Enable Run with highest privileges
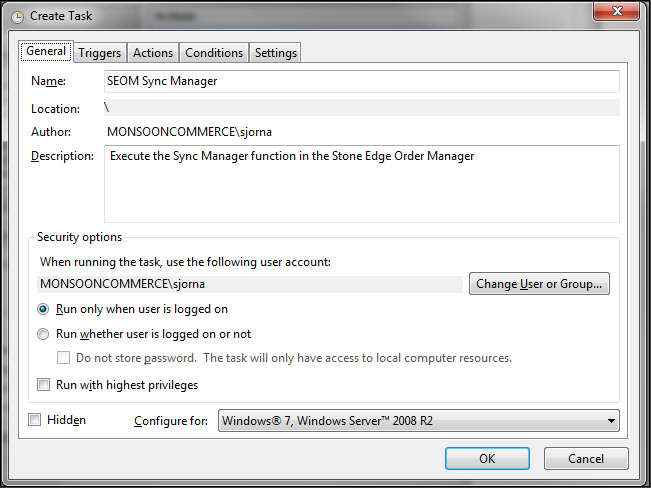Screen dimensions: 651x488 tap(43, 384)
